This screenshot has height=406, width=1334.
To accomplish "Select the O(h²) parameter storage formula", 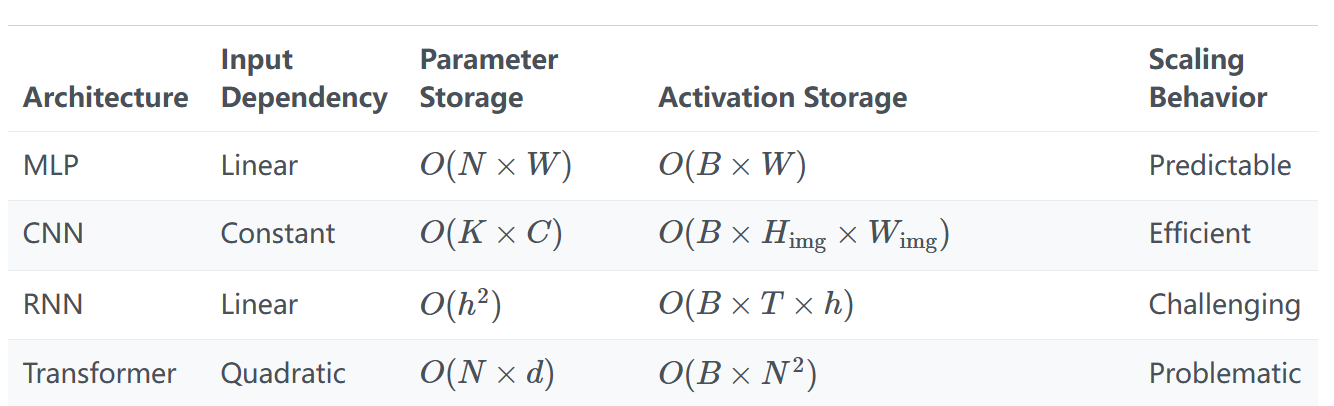I will [459, 304].
